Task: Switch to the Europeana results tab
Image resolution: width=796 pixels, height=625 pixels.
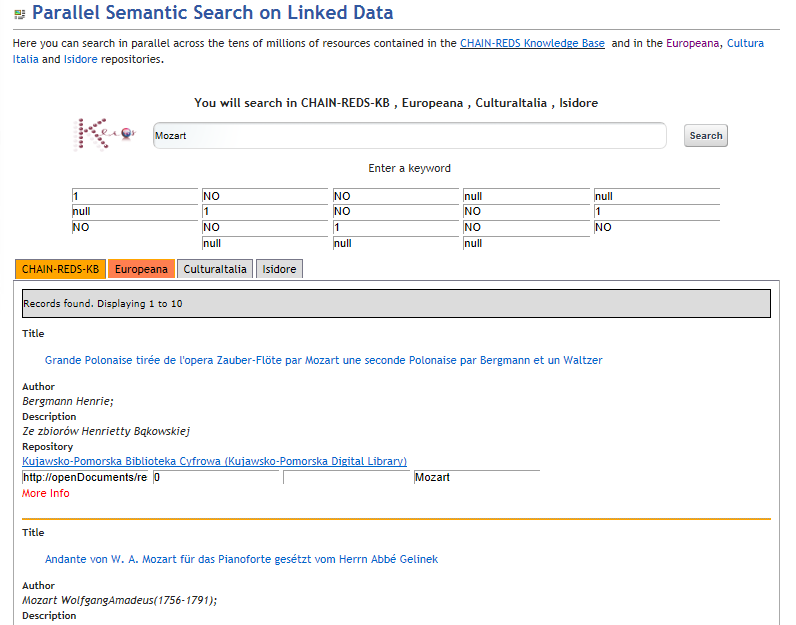Action: click(141, 269)
